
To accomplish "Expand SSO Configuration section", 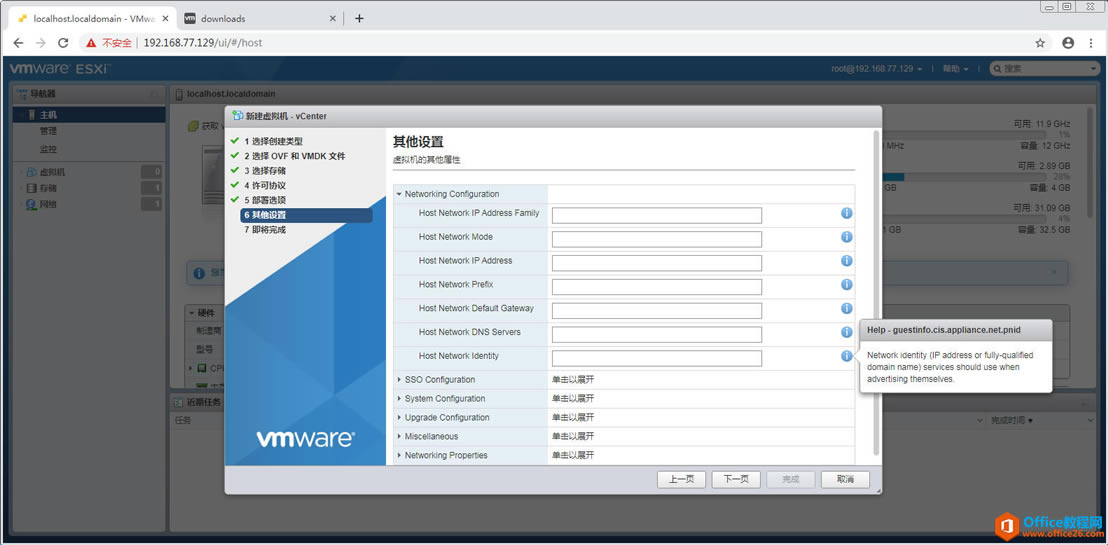I will 399,380.
